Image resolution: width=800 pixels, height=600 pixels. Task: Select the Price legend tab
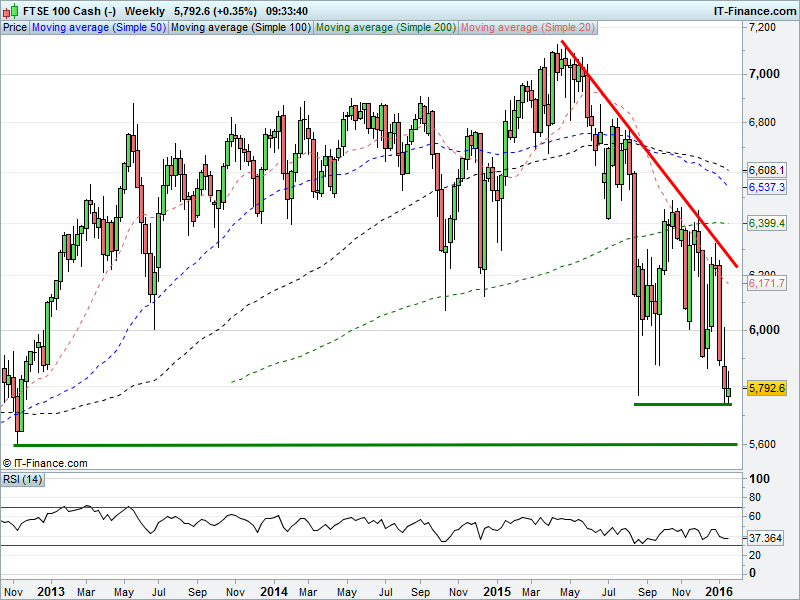pyautogui.click(x=15, y=28)
